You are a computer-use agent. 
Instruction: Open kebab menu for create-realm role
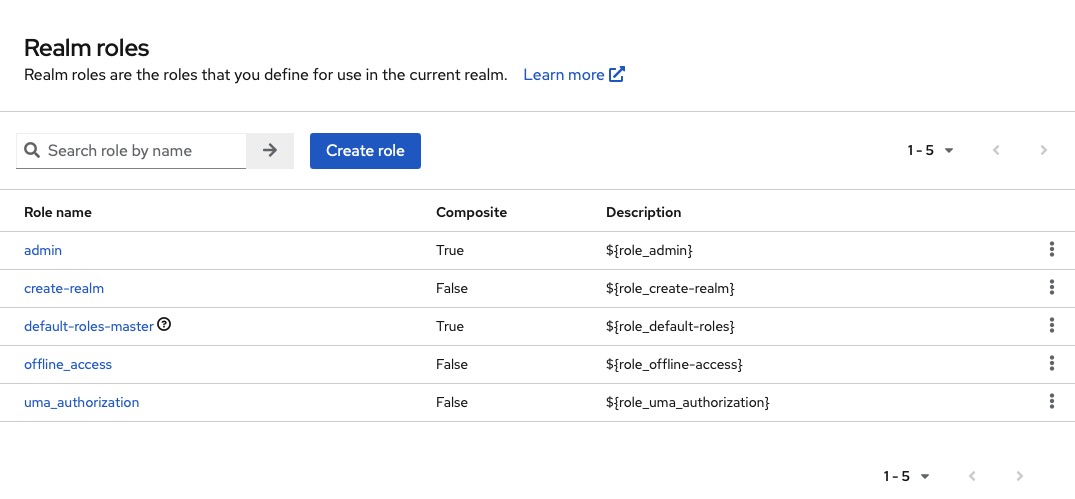[1052, 288]
